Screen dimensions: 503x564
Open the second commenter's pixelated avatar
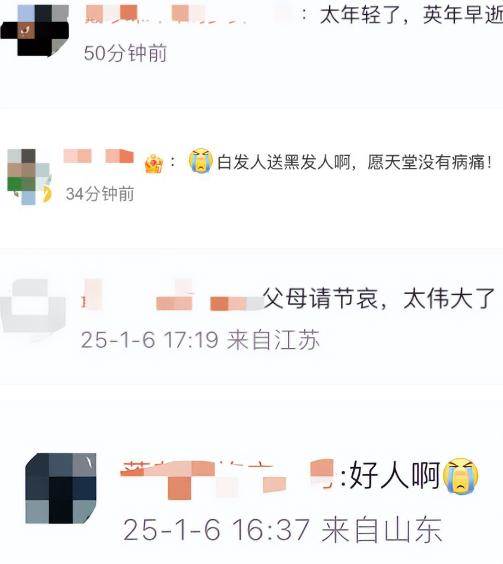click(x=28, y=177)
